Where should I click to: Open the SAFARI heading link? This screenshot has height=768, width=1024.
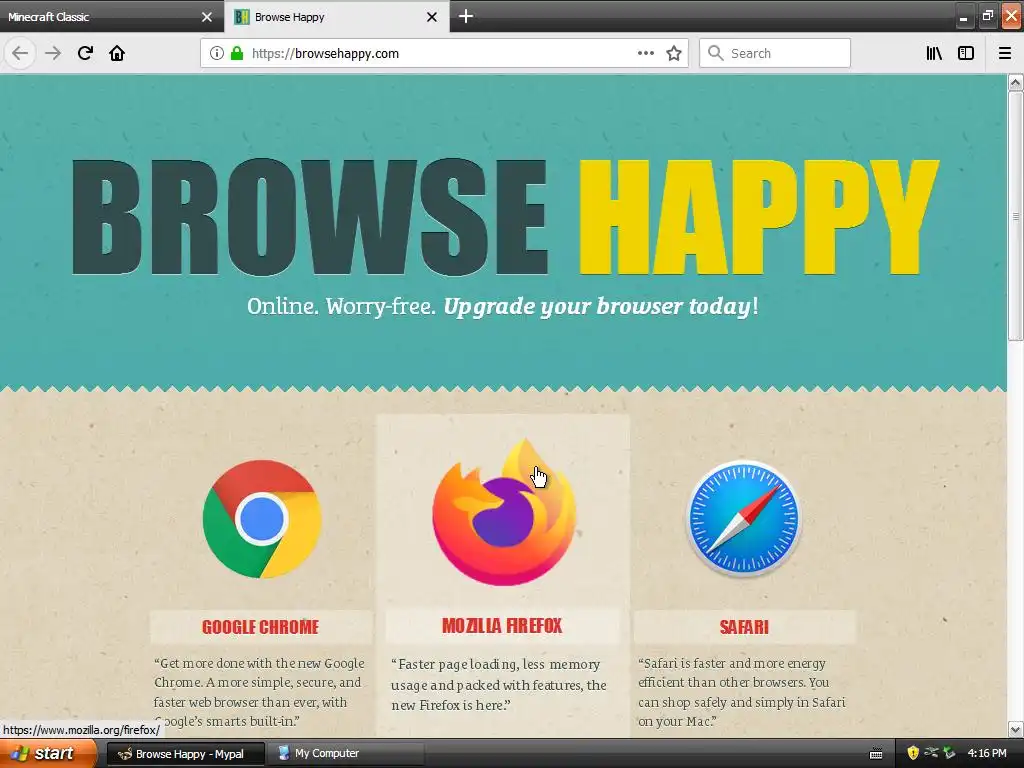point(744,627)
